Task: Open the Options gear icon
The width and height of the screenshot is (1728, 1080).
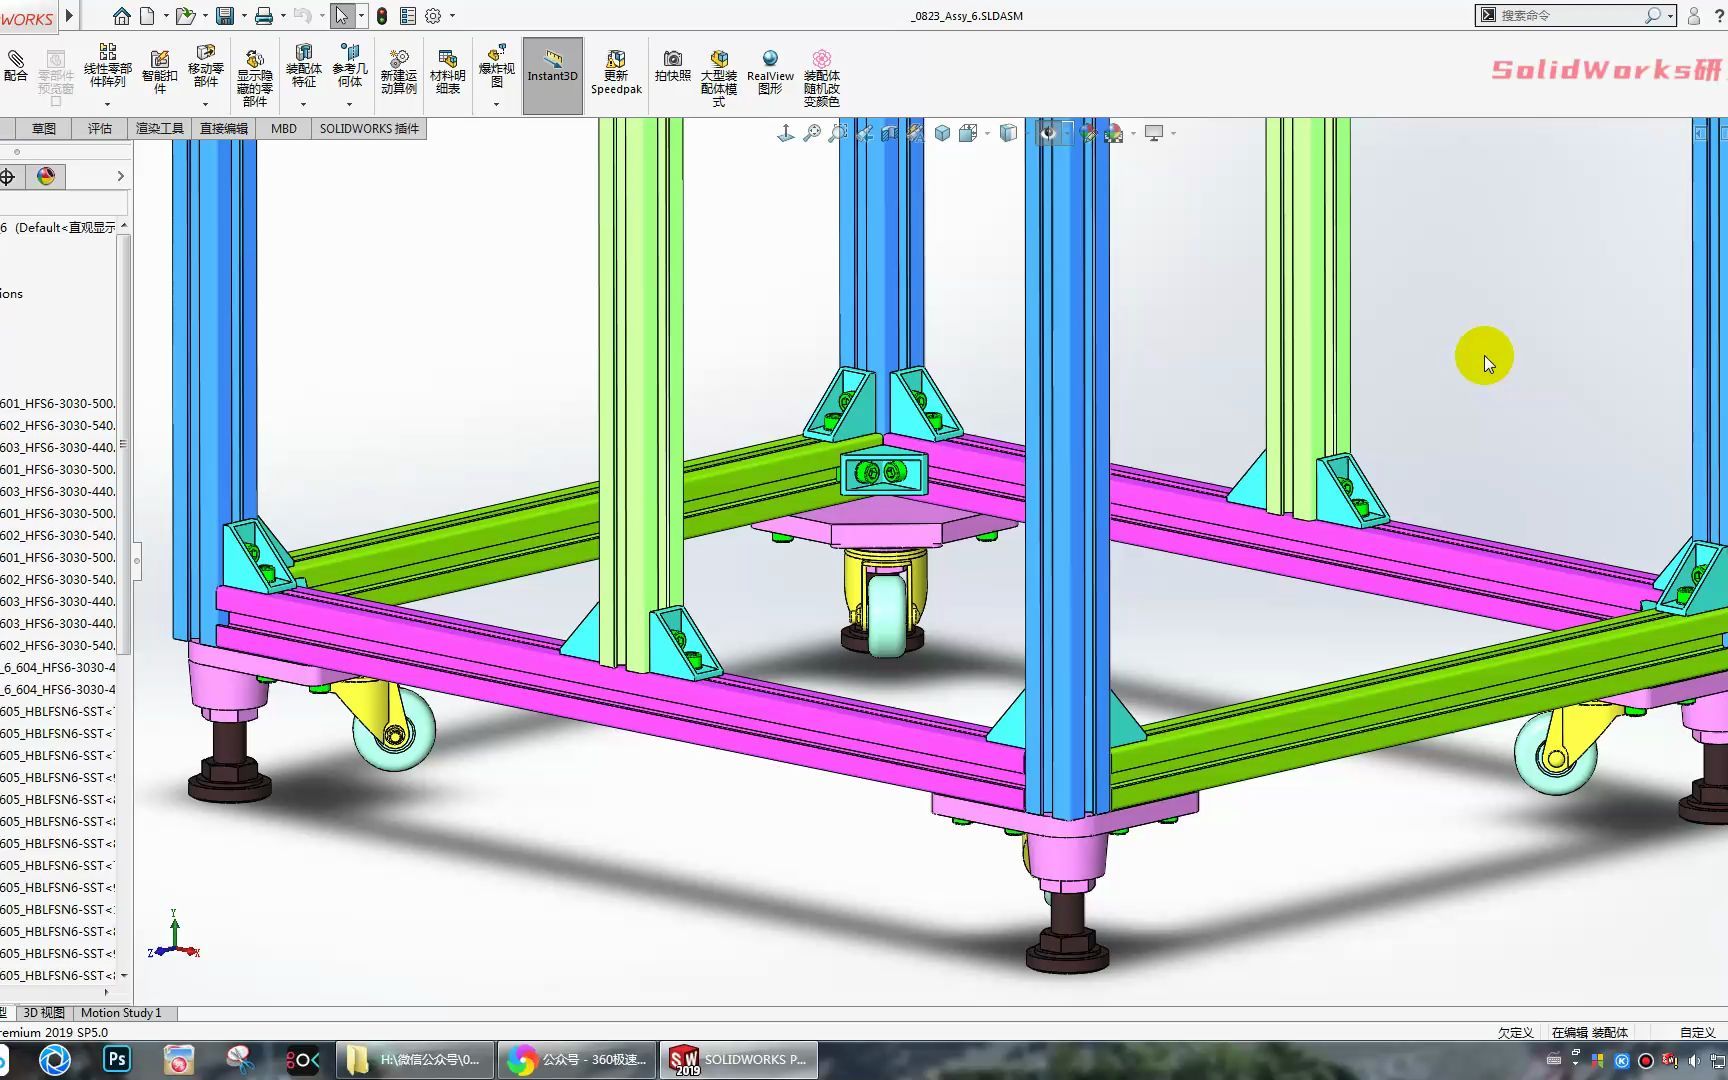Action: click(x=433, y=16)
